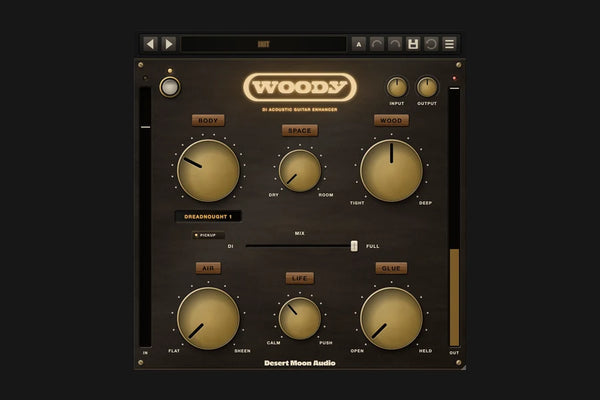Open the preset name display
Viewport: 600px width, 400px height.
click(263, 44)
